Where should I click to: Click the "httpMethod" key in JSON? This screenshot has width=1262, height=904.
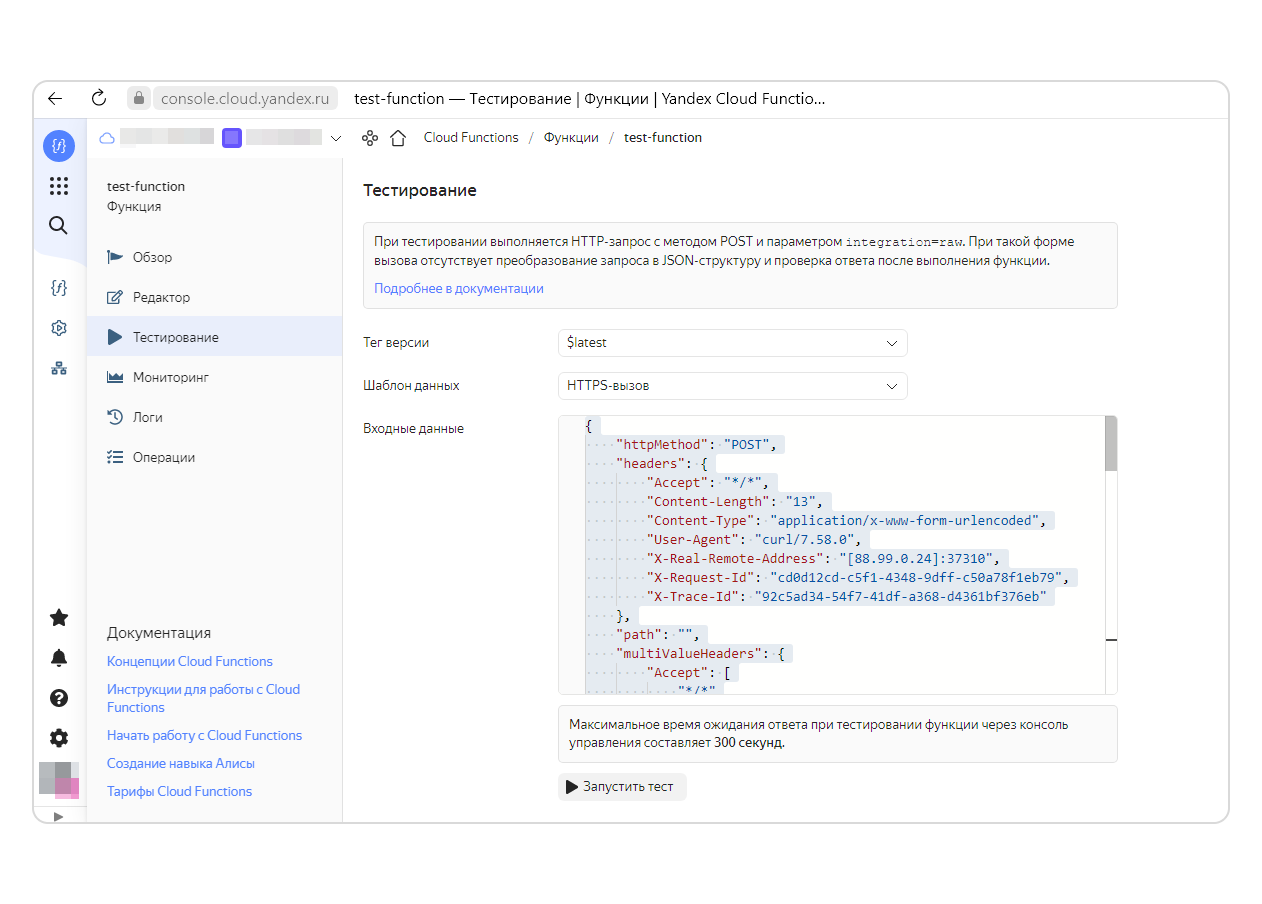point(662,444)
